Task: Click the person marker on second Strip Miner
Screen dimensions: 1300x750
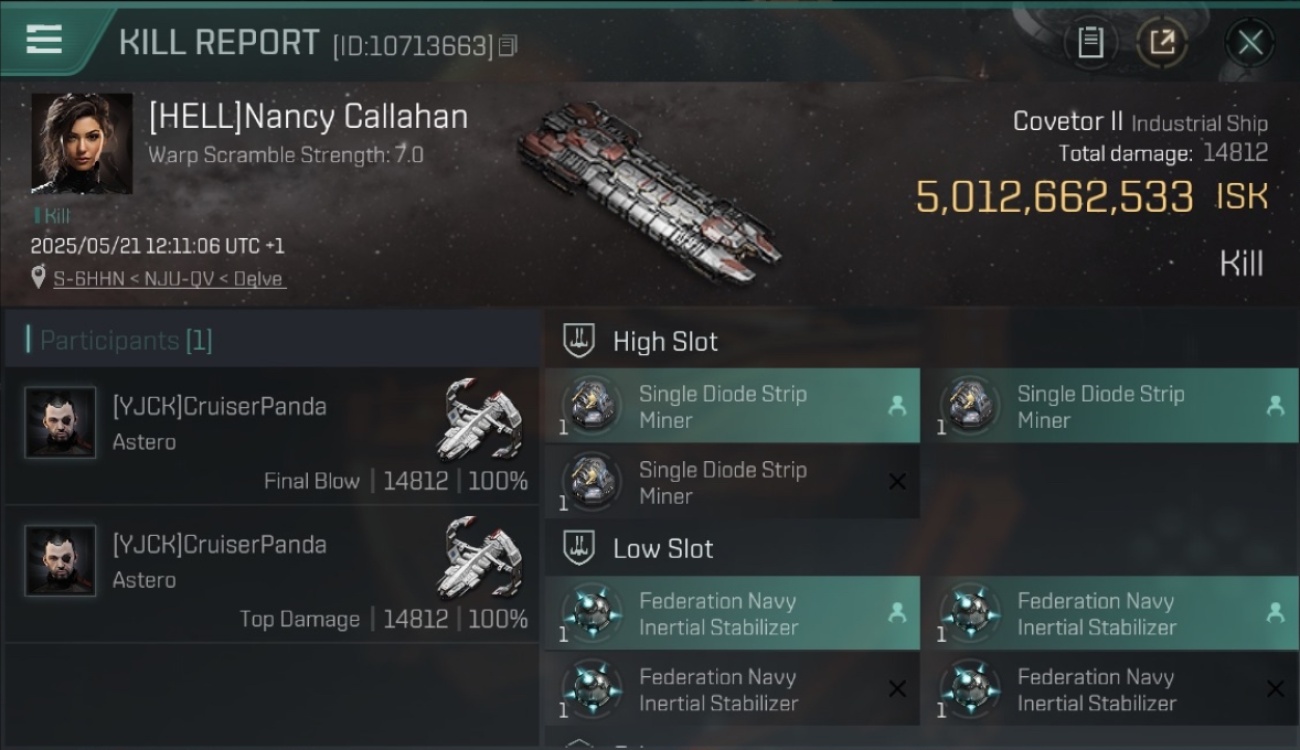Action: [1275, 406]
